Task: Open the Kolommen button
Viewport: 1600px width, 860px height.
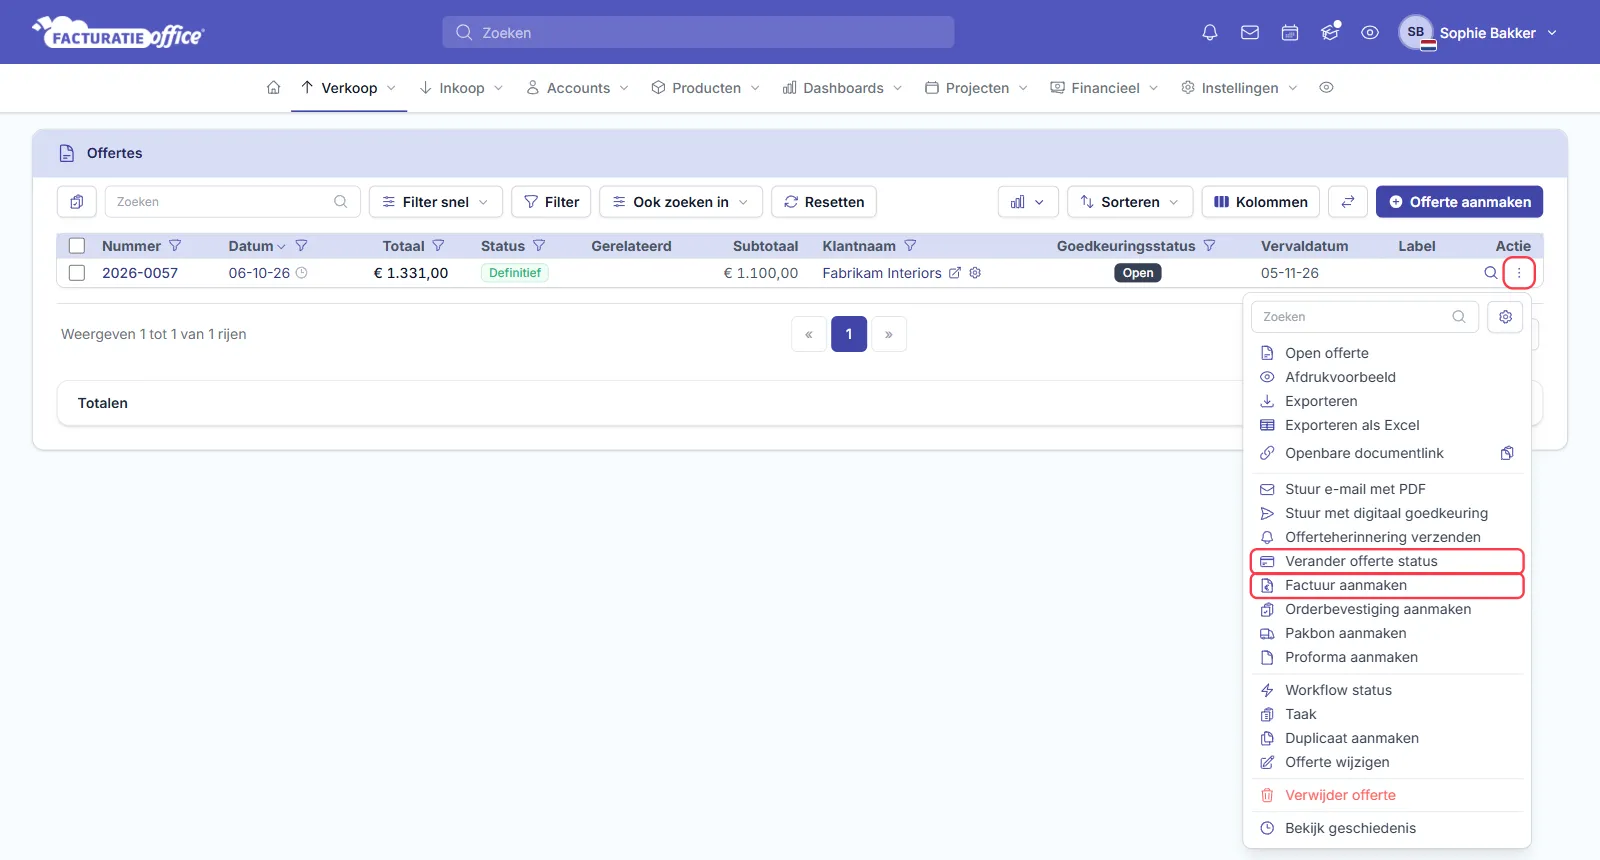Action: click(x=1260, y=202)
